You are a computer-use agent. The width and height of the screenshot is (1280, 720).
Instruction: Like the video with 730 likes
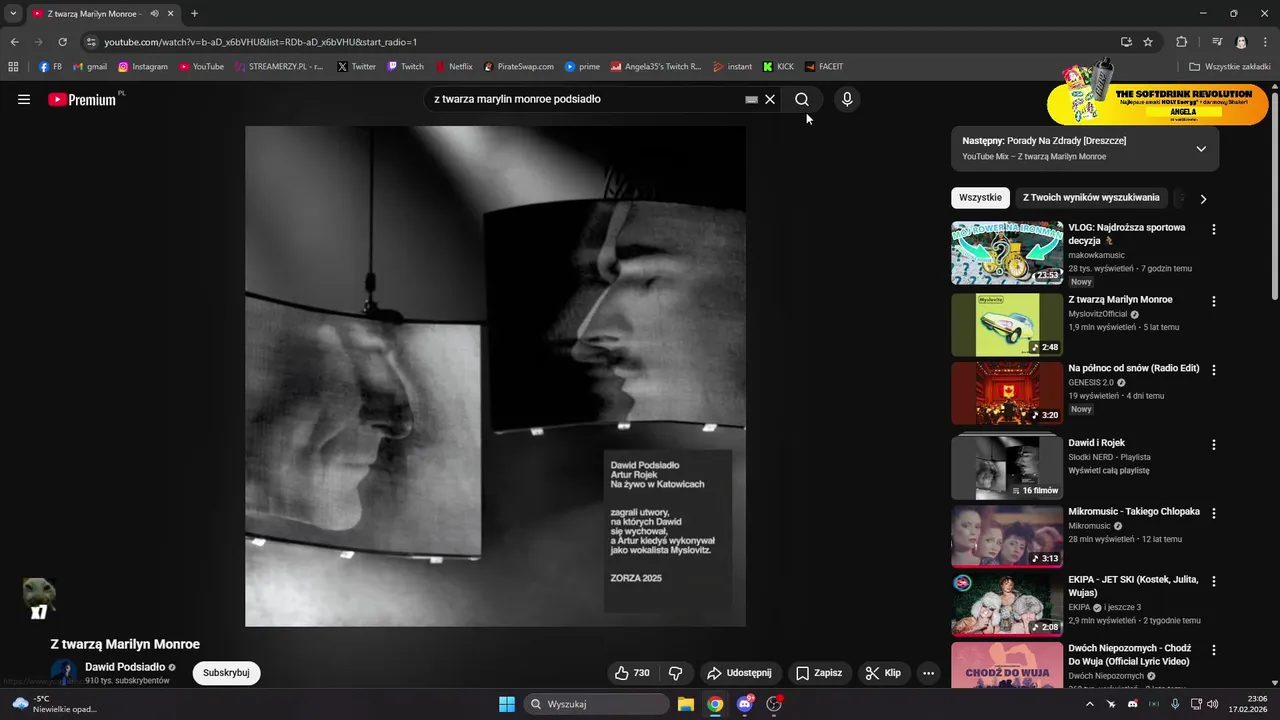coord(633,673)
